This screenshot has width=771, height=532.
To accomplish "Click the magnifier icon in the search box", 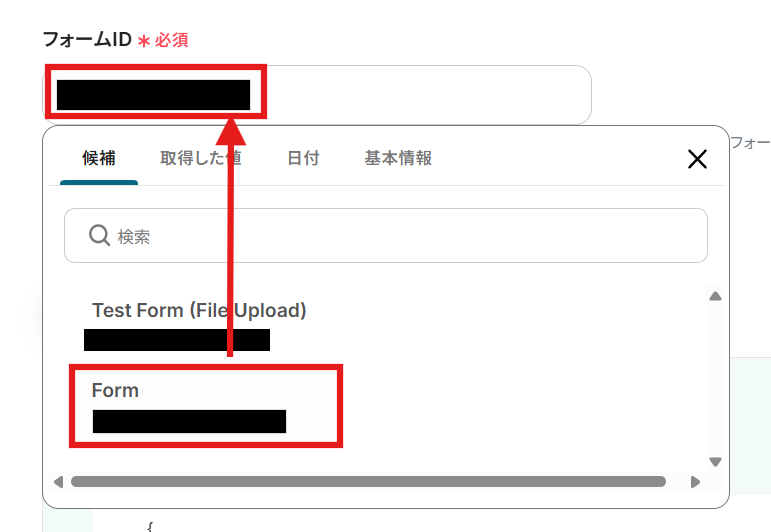I will [x=99, y=236].
